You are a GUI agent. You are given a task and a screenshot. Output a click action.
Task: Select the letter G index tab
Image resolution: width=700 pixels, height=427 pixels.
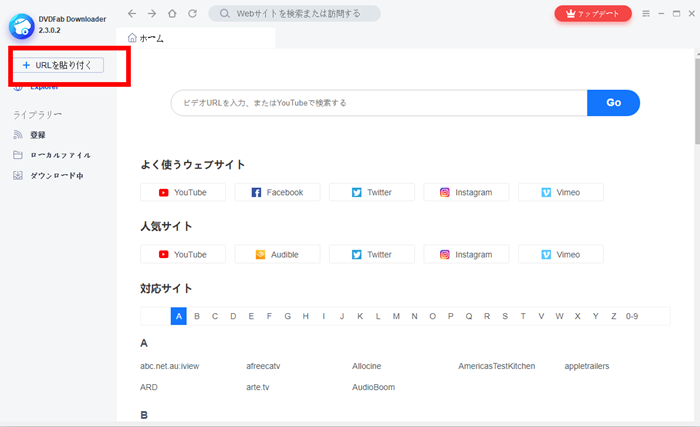[288, 316]
